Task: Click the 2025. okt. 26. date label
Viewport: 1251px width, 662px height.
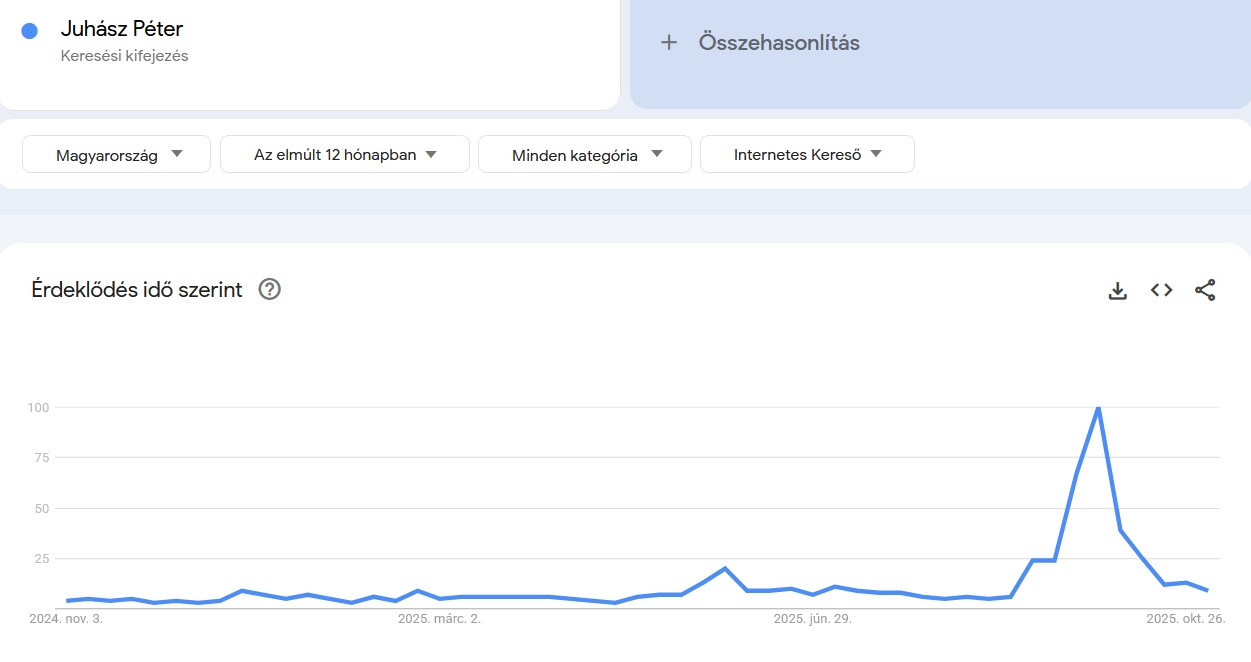Action: [x=1188, y=618]
